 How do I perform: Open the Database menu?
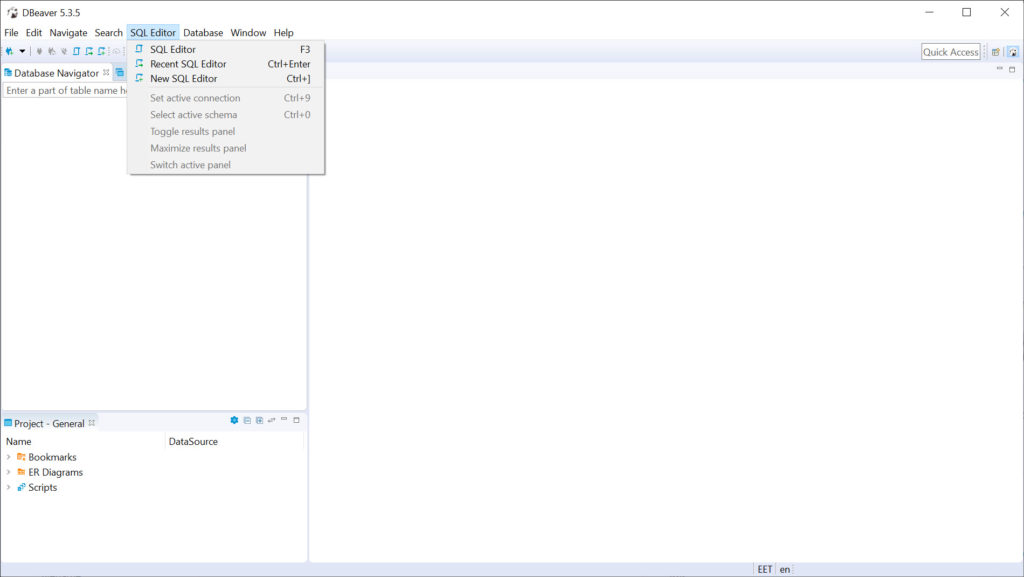coord(203,33)
